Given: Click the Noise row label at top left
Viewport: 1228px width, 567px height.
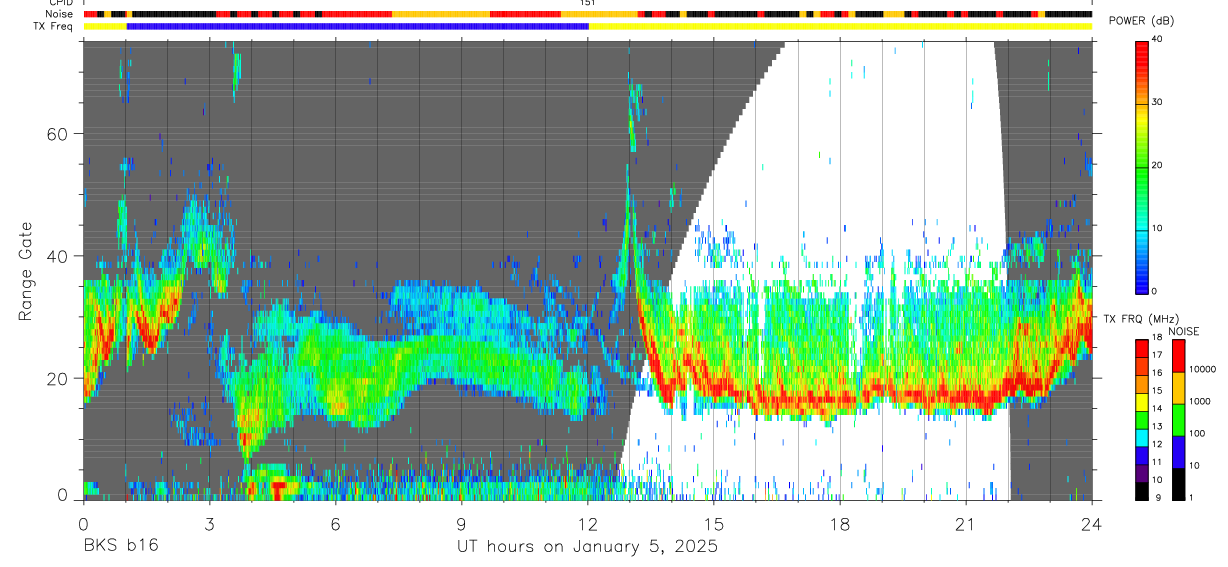Looking at the screenshot, I should point(59,14).
